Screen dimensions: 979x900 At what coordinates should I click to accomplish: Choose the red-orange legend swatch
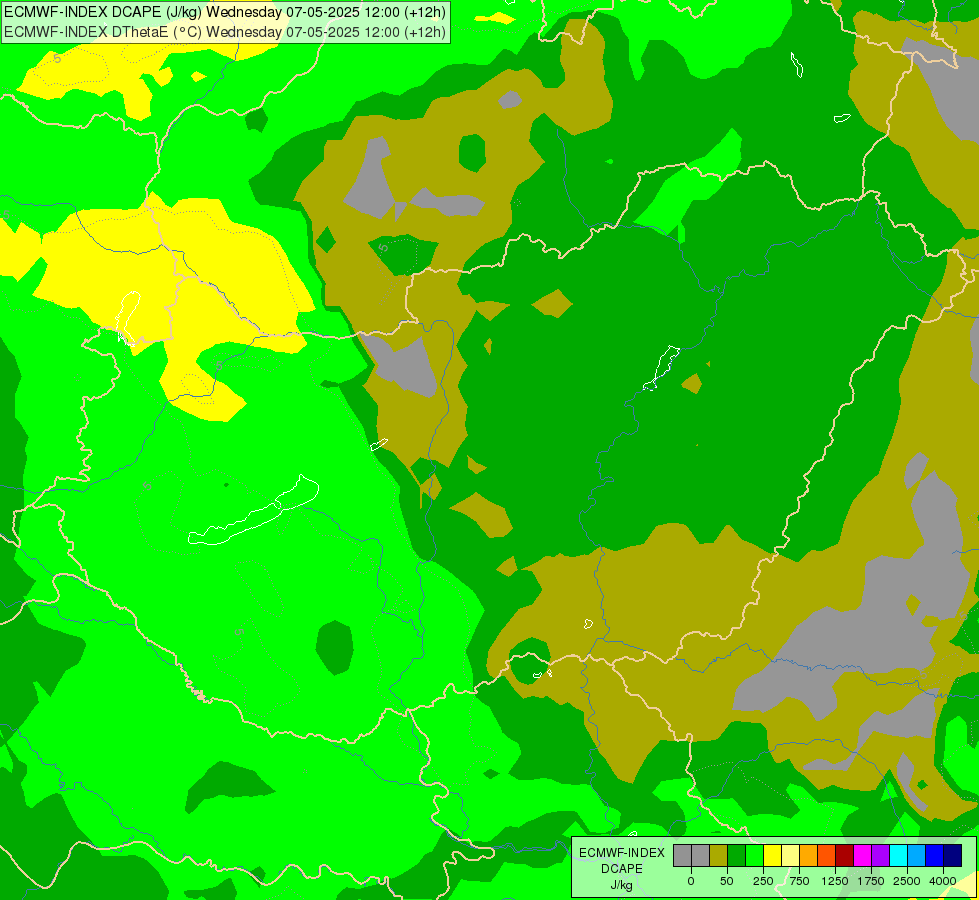(x=826, y=855)
